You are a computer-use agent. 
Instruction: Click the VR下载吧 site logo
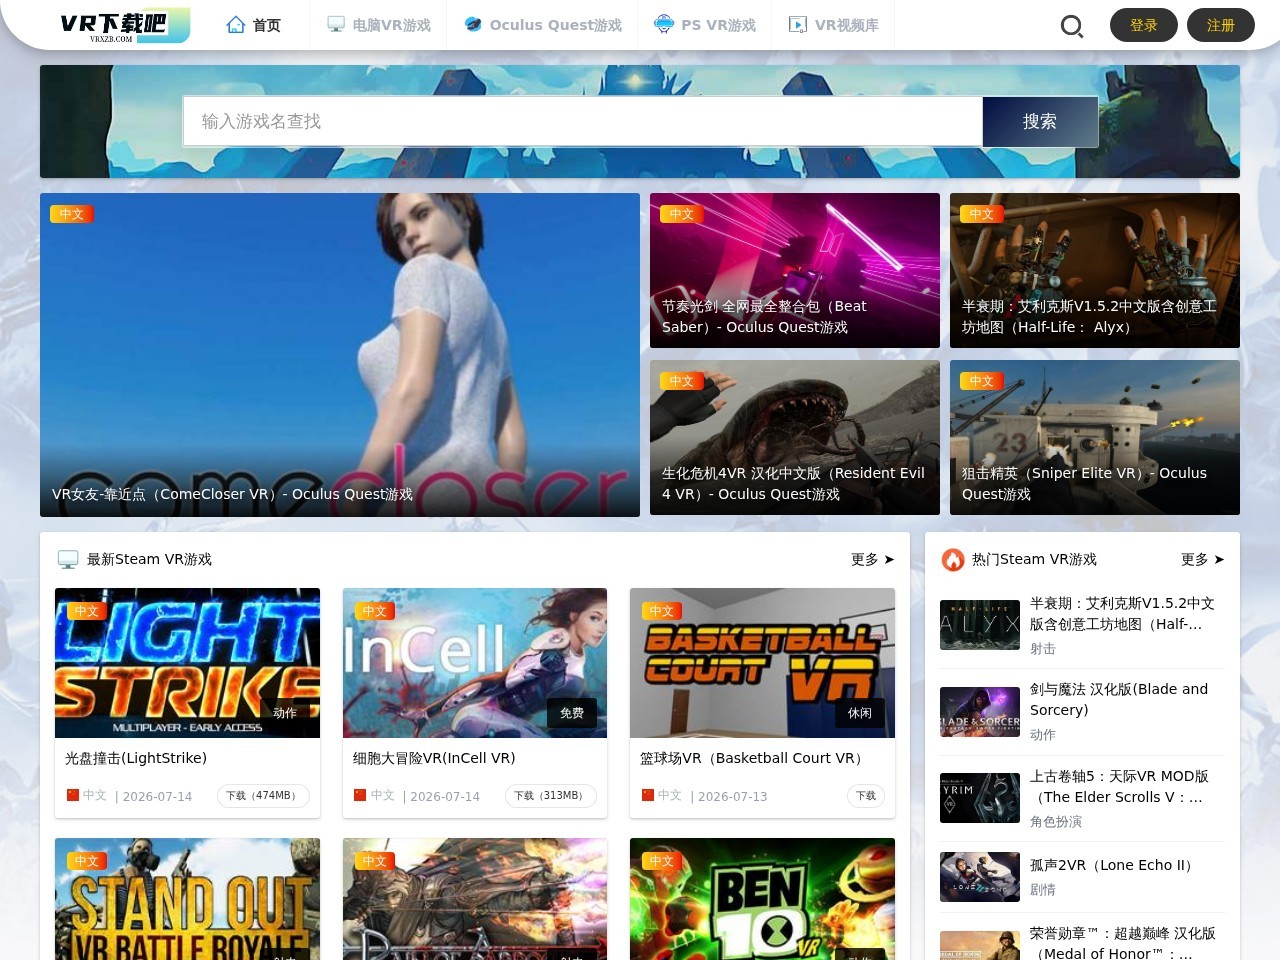click(x=125, y=25)
